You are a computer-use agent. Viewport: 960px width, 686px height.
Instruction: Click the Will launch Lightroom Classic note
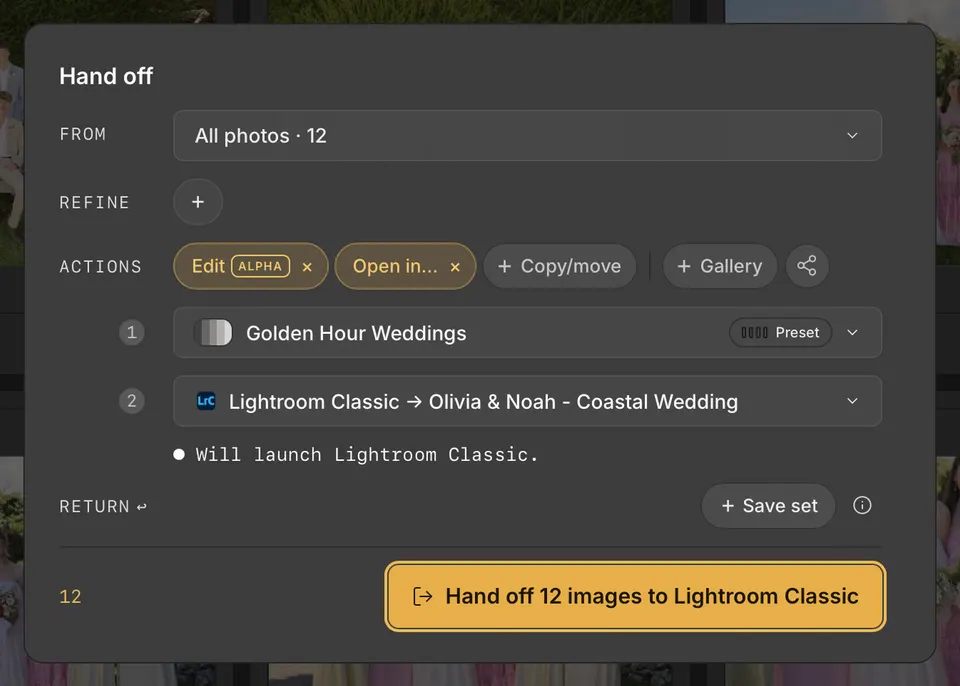366,454
